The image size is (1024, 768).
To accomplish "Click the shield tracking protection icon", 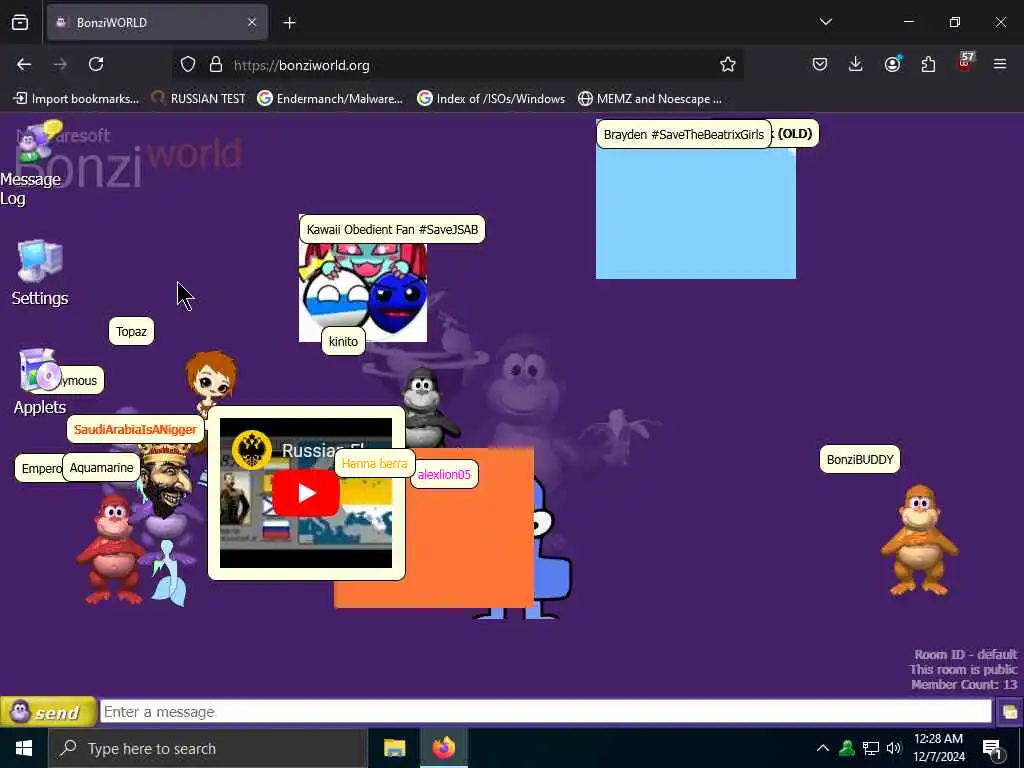I will tap(188, 65).
